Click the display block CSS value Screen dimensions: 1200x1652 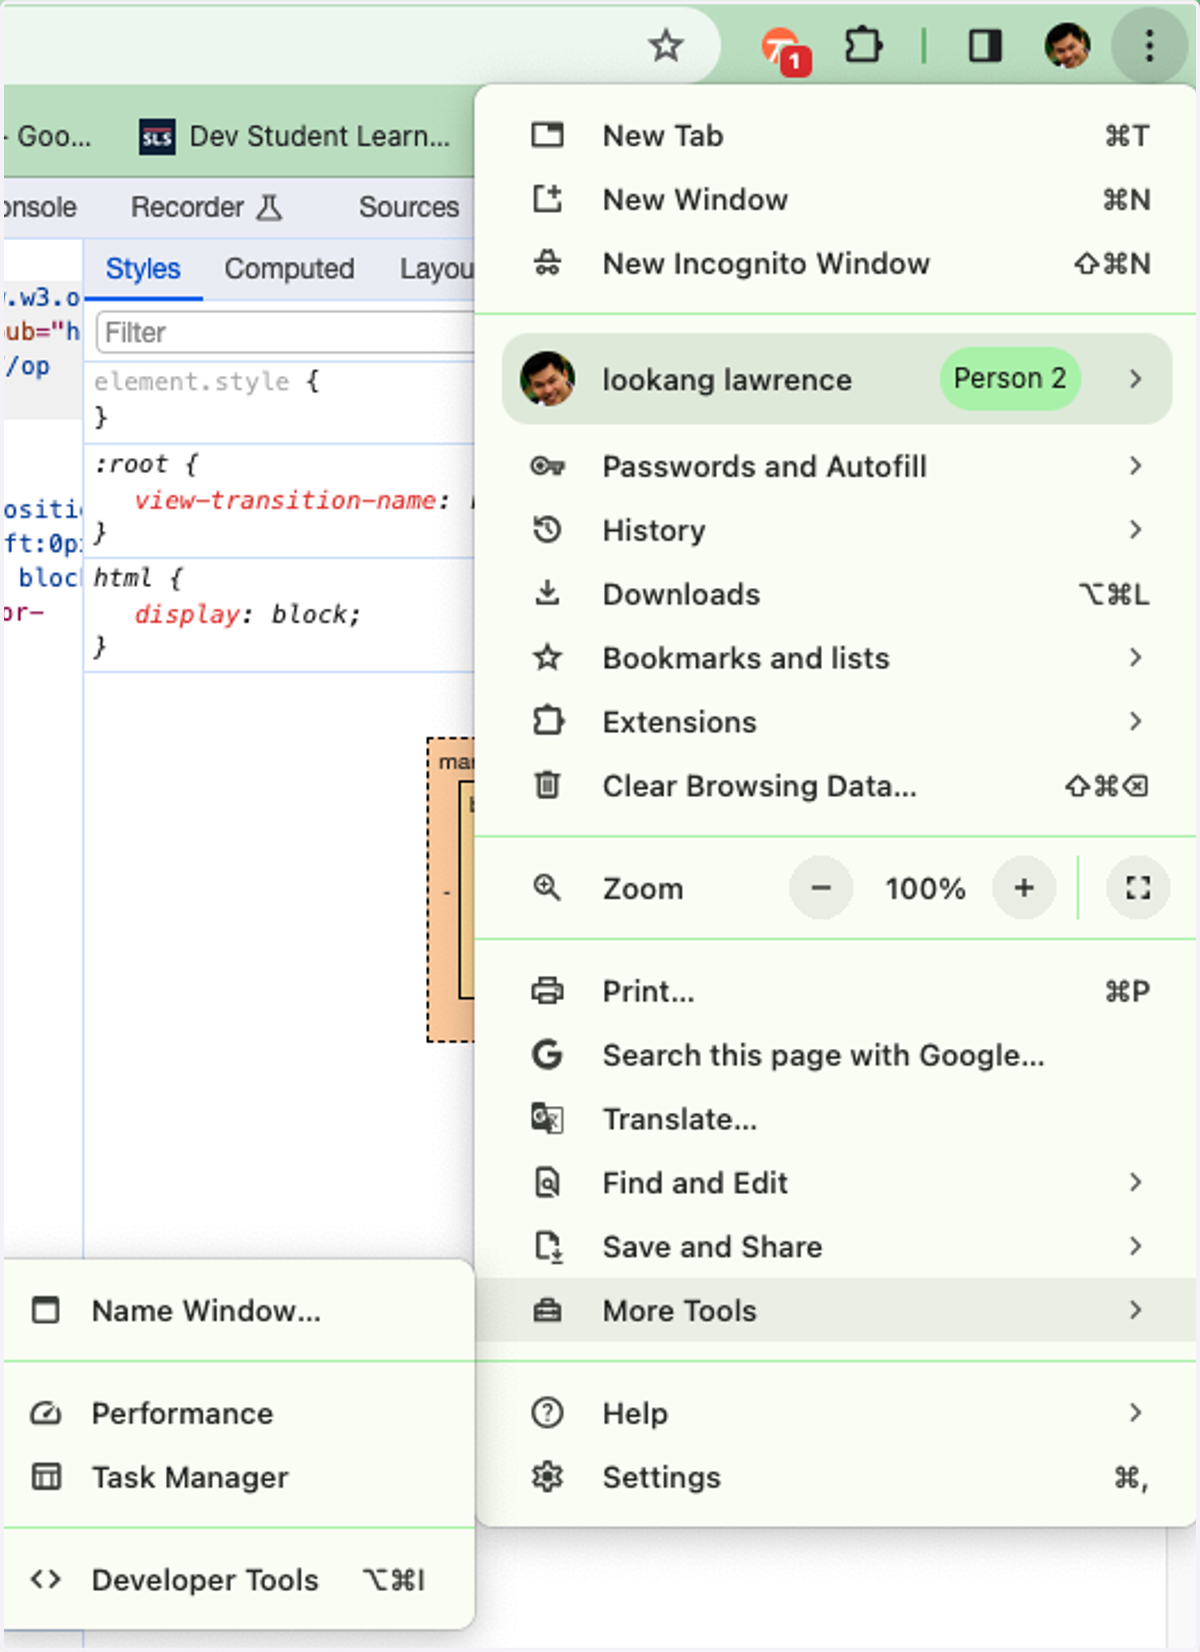tap(315, 614)
